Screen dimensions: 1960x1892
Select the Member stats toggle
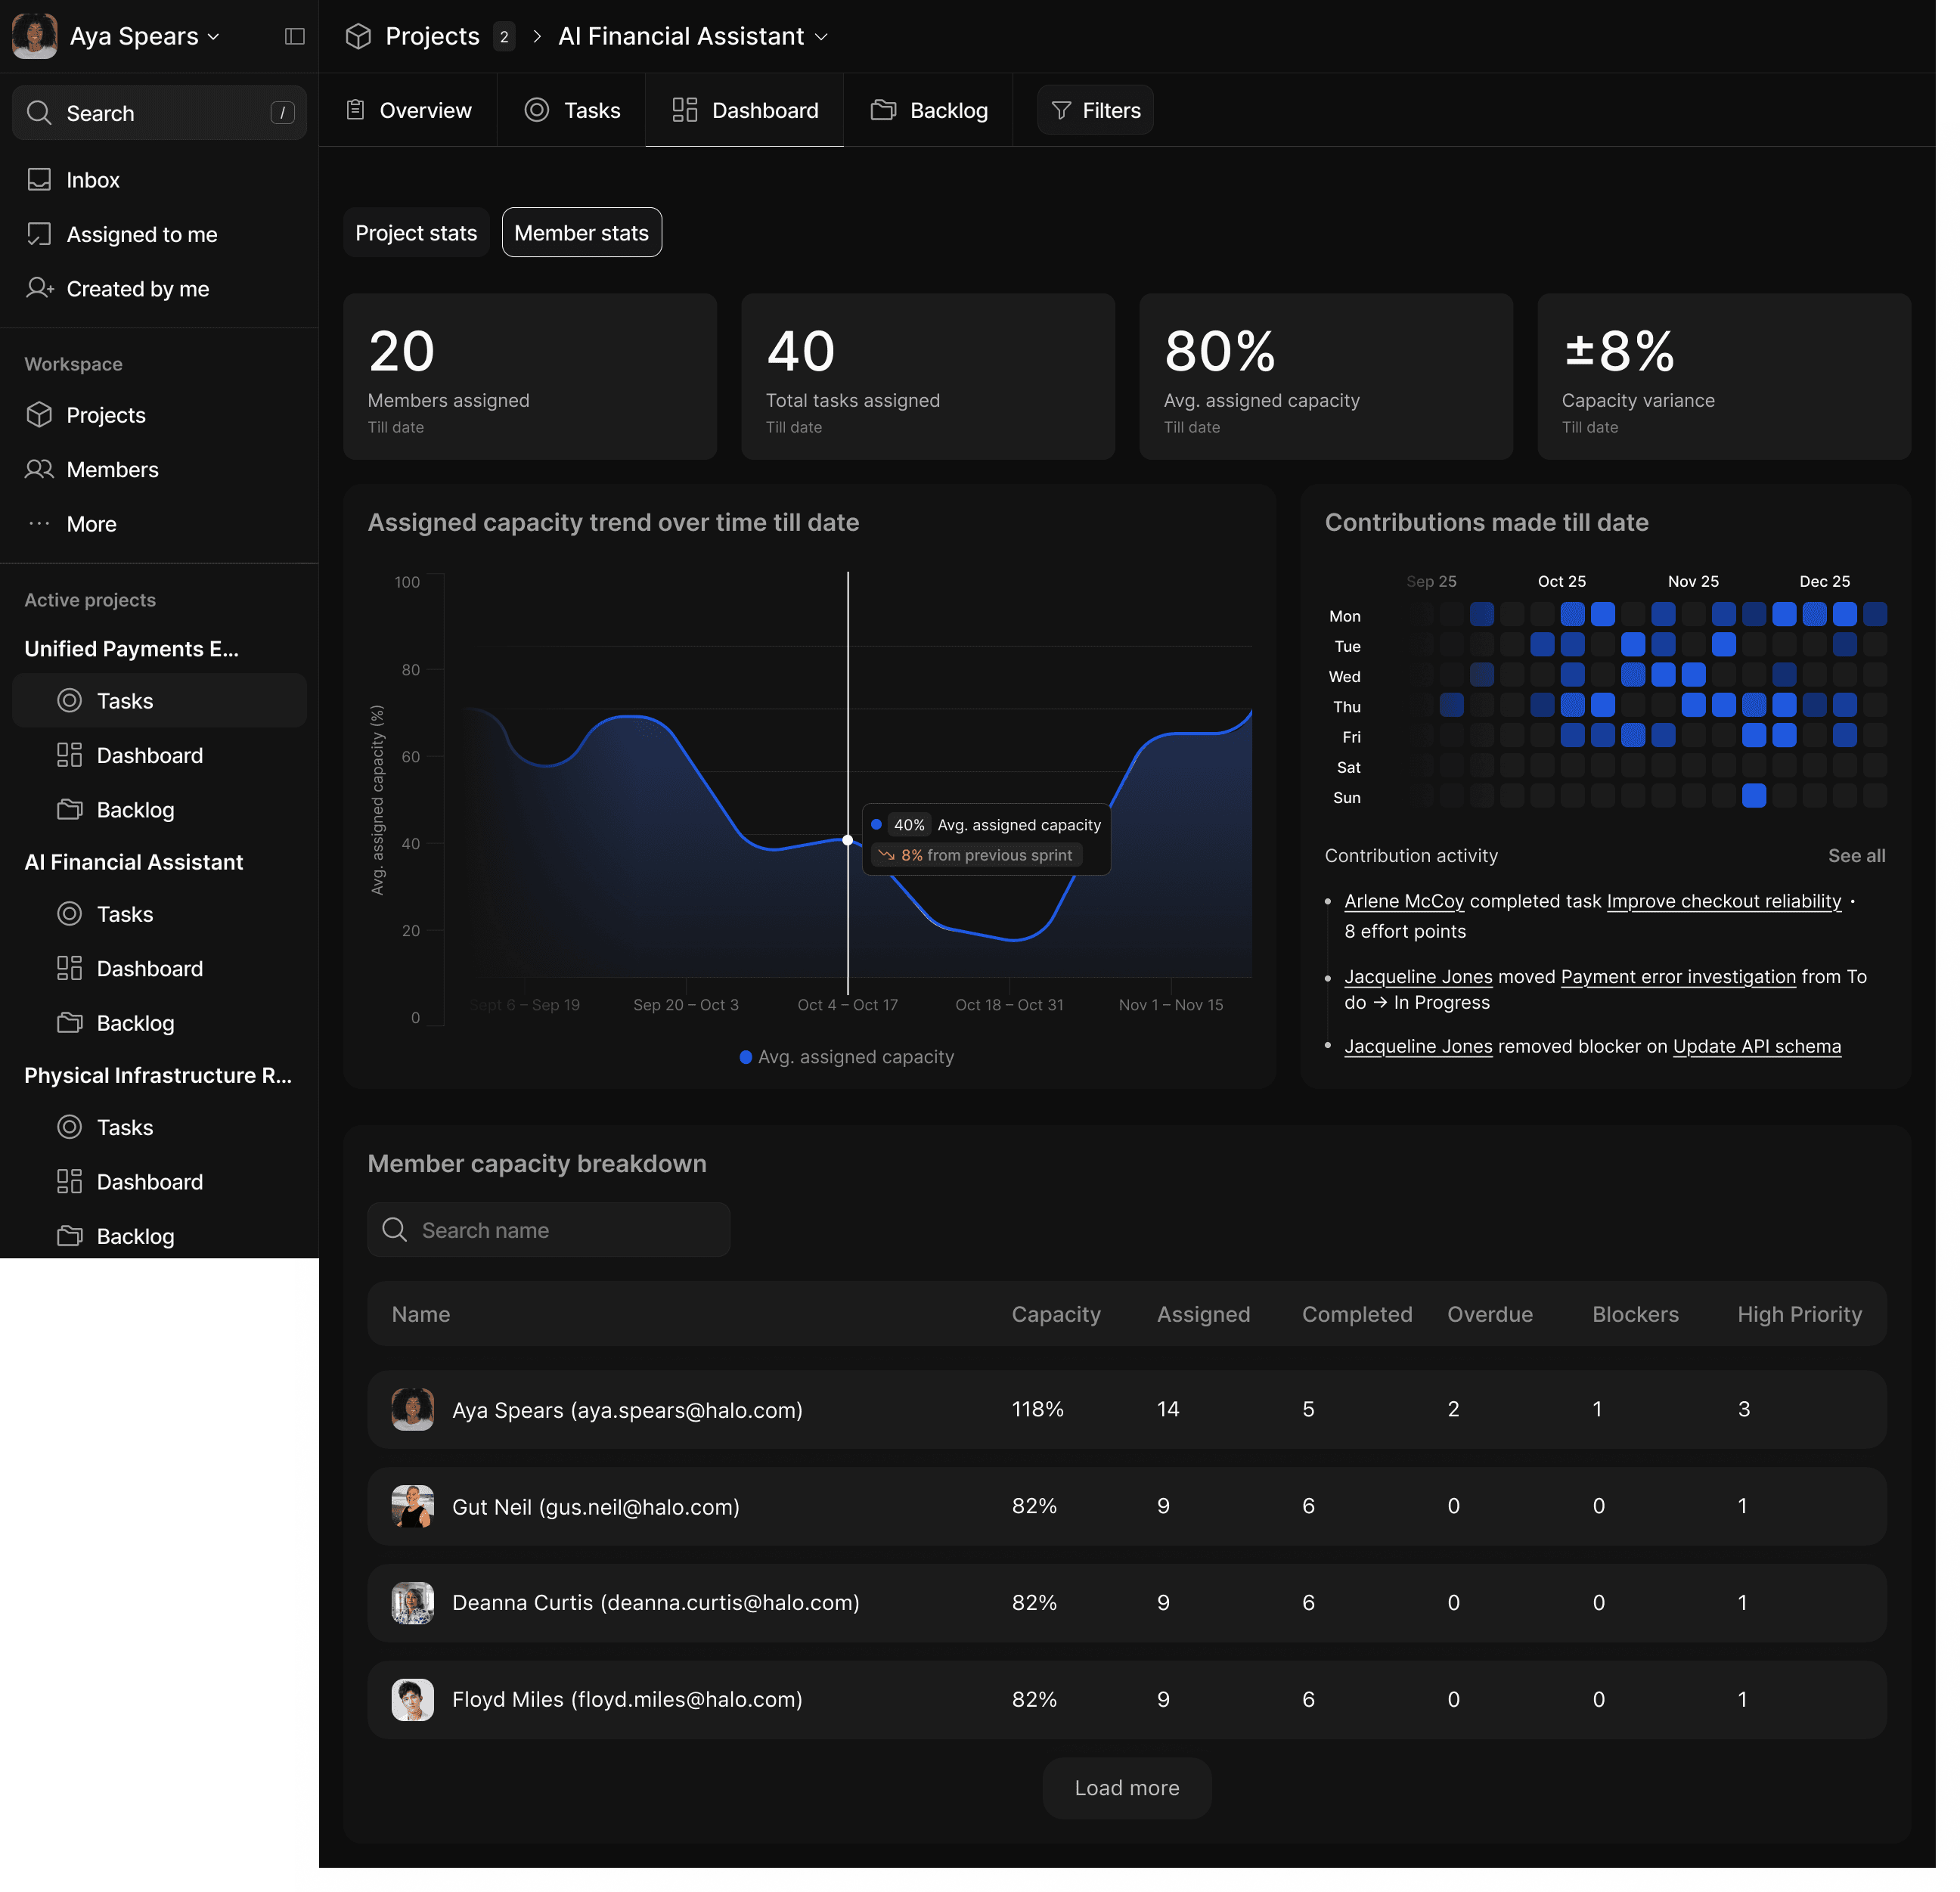[581, 233]
